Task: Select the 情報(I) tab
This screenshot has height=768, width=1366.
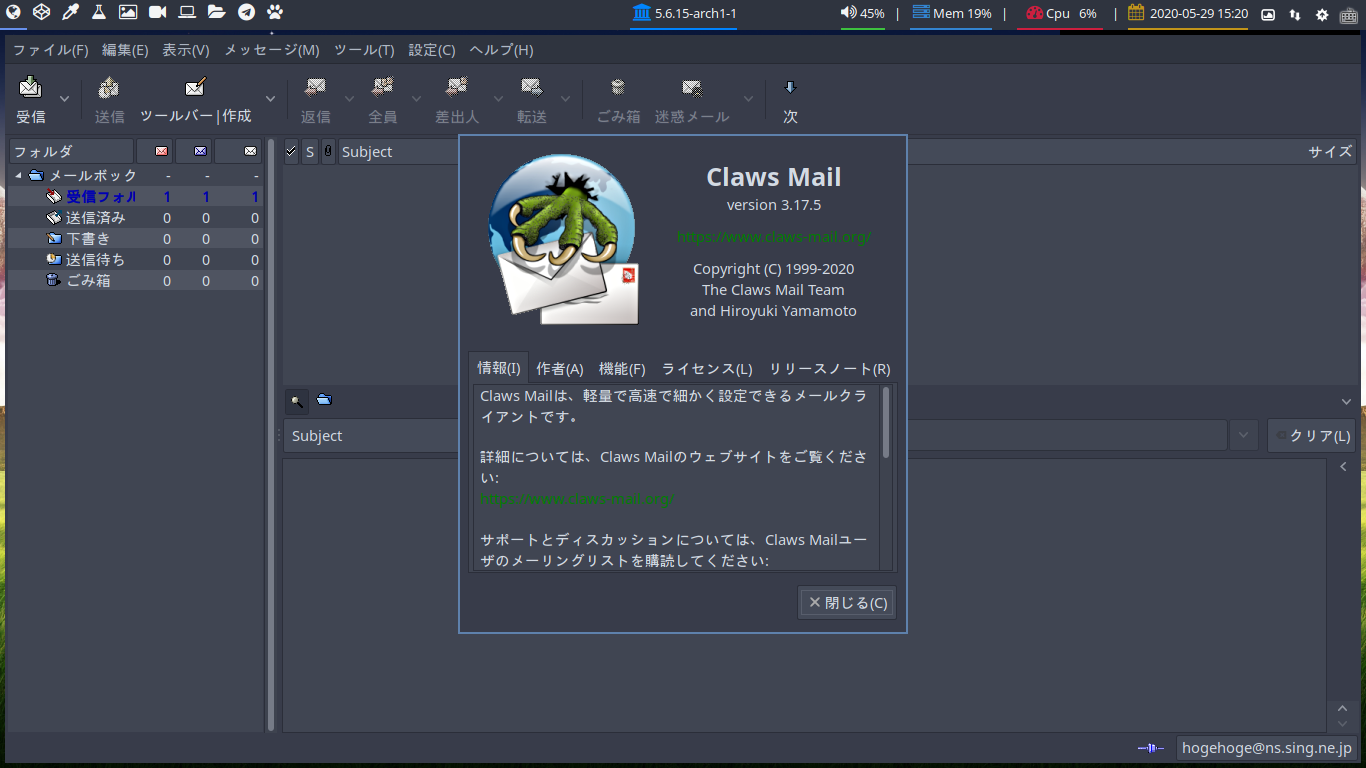Action: point(499,367)
